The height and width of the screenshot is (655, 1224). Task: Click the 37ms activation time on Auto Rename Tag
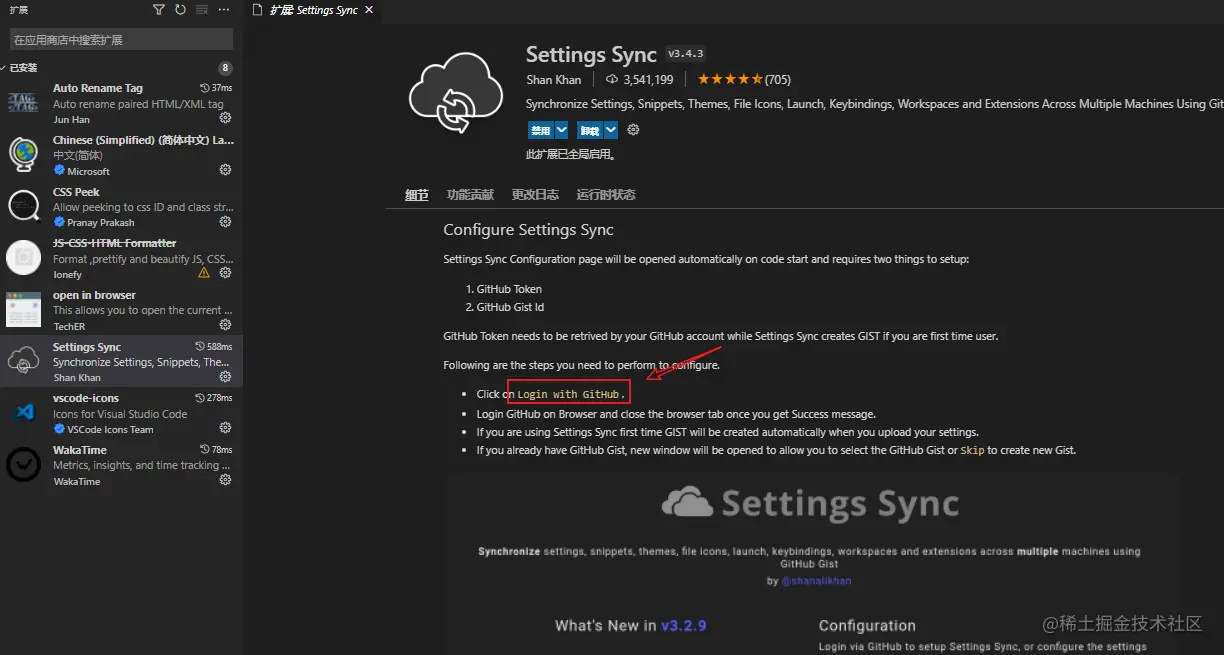point(216,88)
